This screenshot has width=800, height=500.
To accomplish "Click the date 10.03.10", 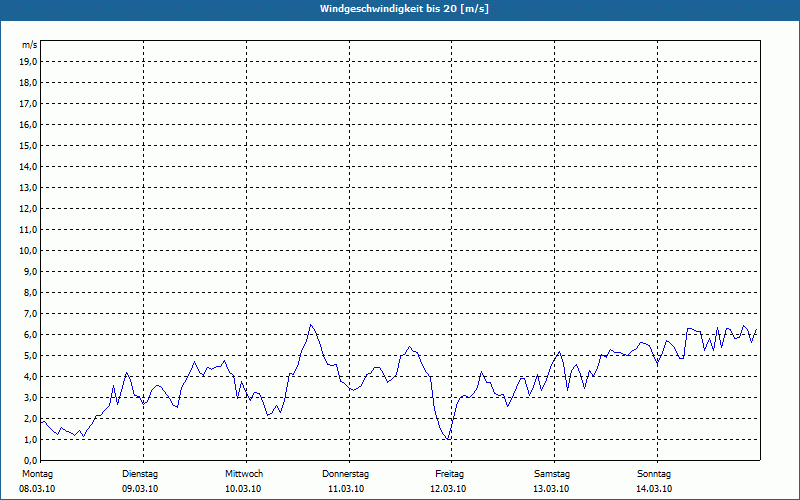I will (243, 489).
